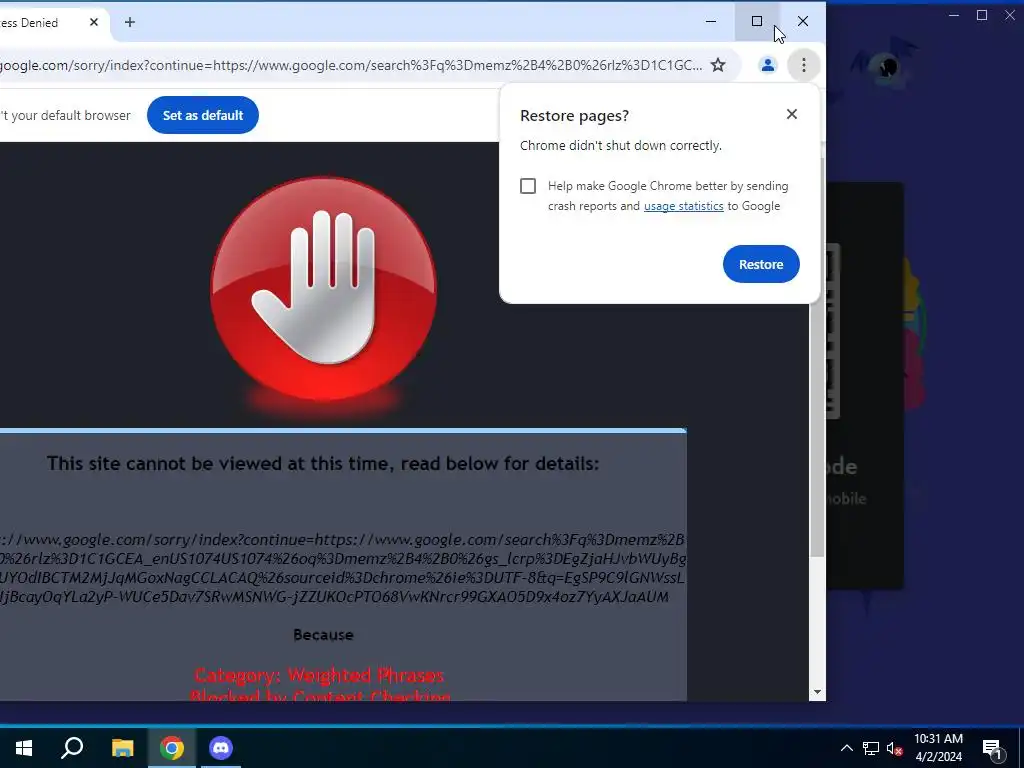This screenshot has height=768, width=1024.
Task: Minimize the Chrome window
Action: [x=711, y=22]
